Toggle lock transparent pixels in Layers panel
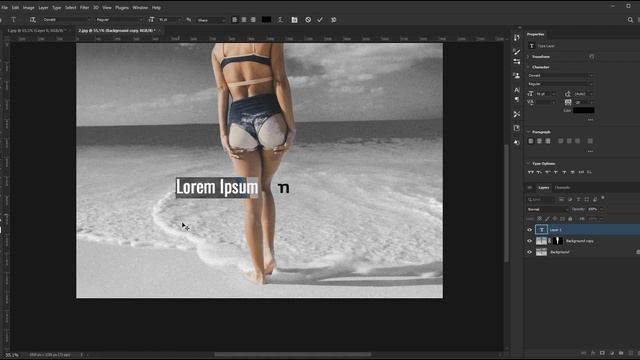Image resolution: width=640 pixels, height=360 pixels. [x=539, y=219]
